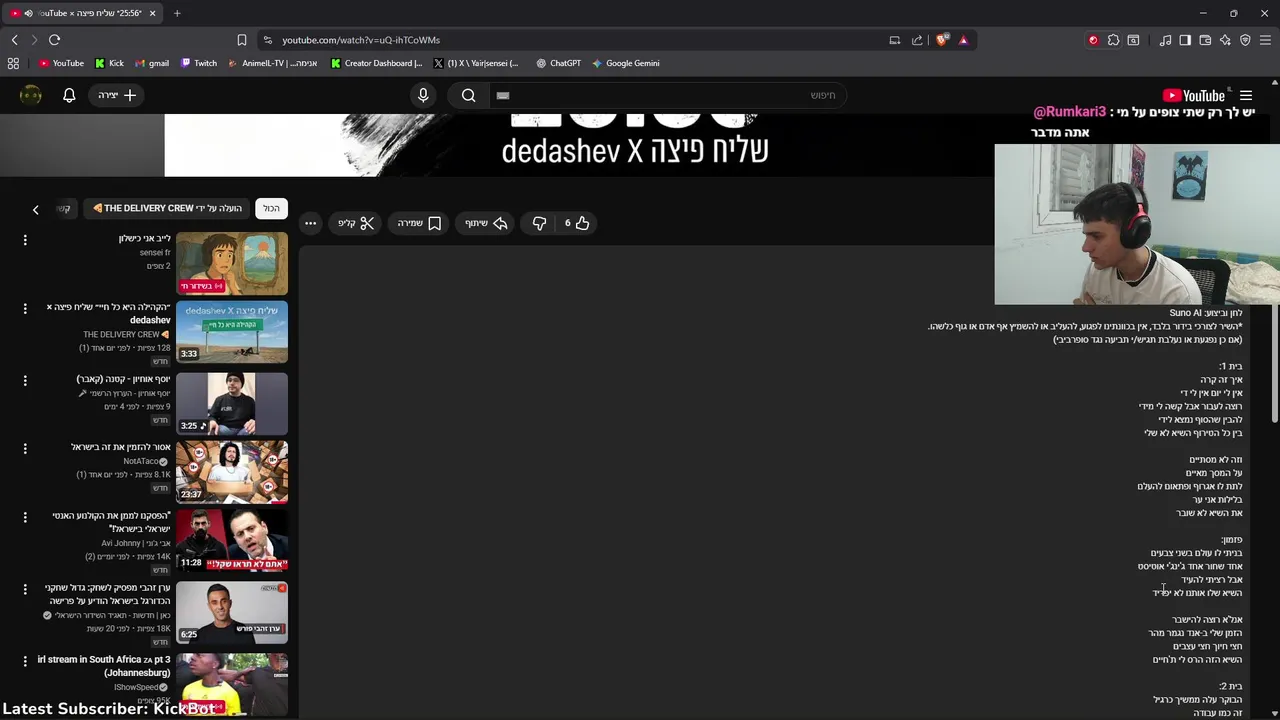
Task: Save video with the שמירה bookmark button
Action: 420,223
